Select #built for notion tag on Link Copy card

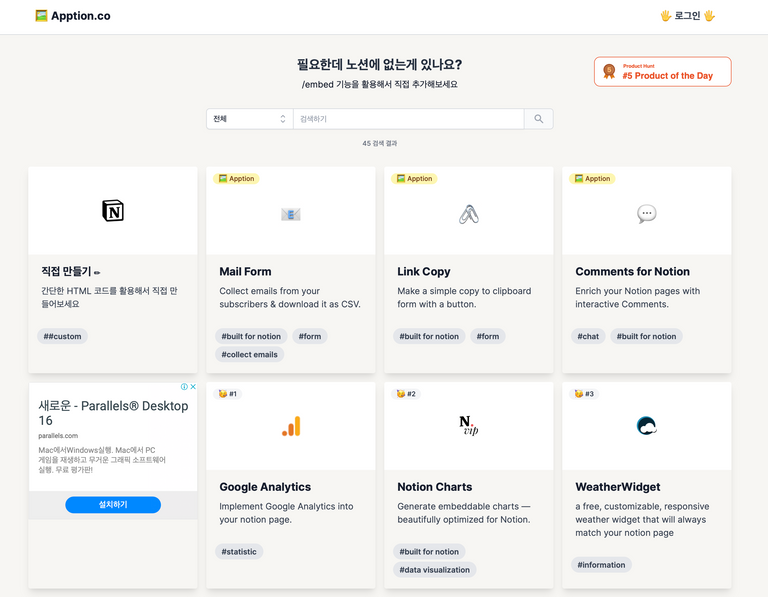429,336
